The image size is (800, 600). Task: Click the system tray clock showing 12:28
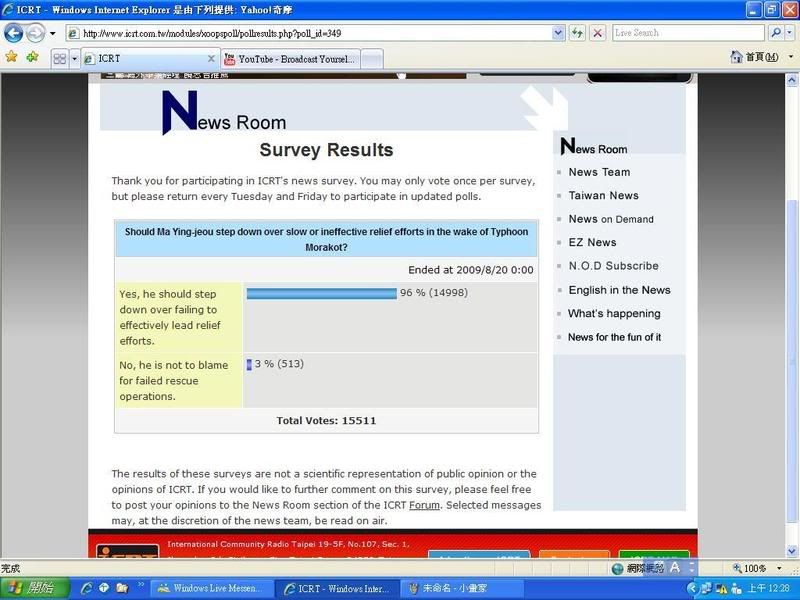tap(769, 588)
